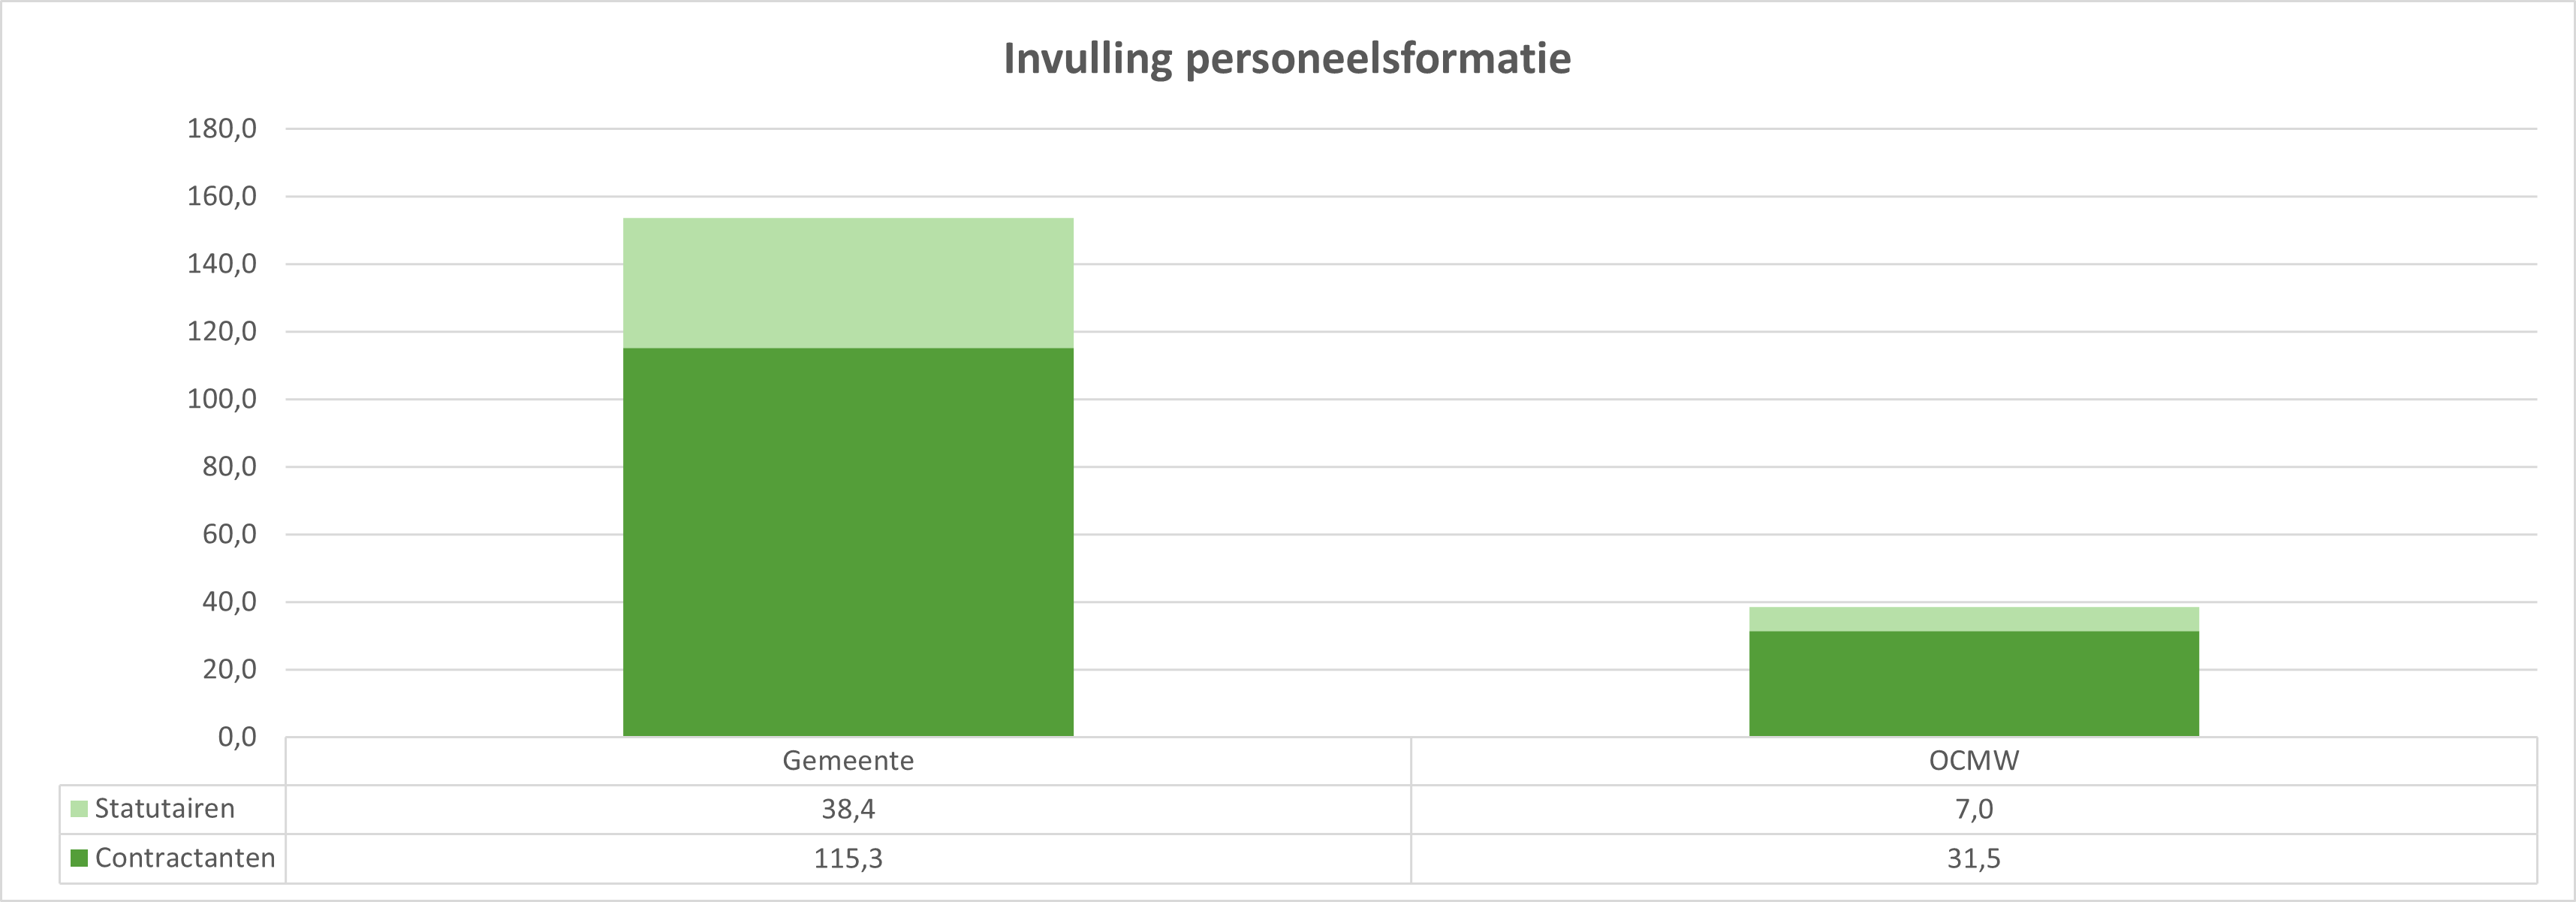The height and width of the screenshot is (902, 2576).
Task: Click the 100,0 y-axis label
Action: click(x=222, y=399)
